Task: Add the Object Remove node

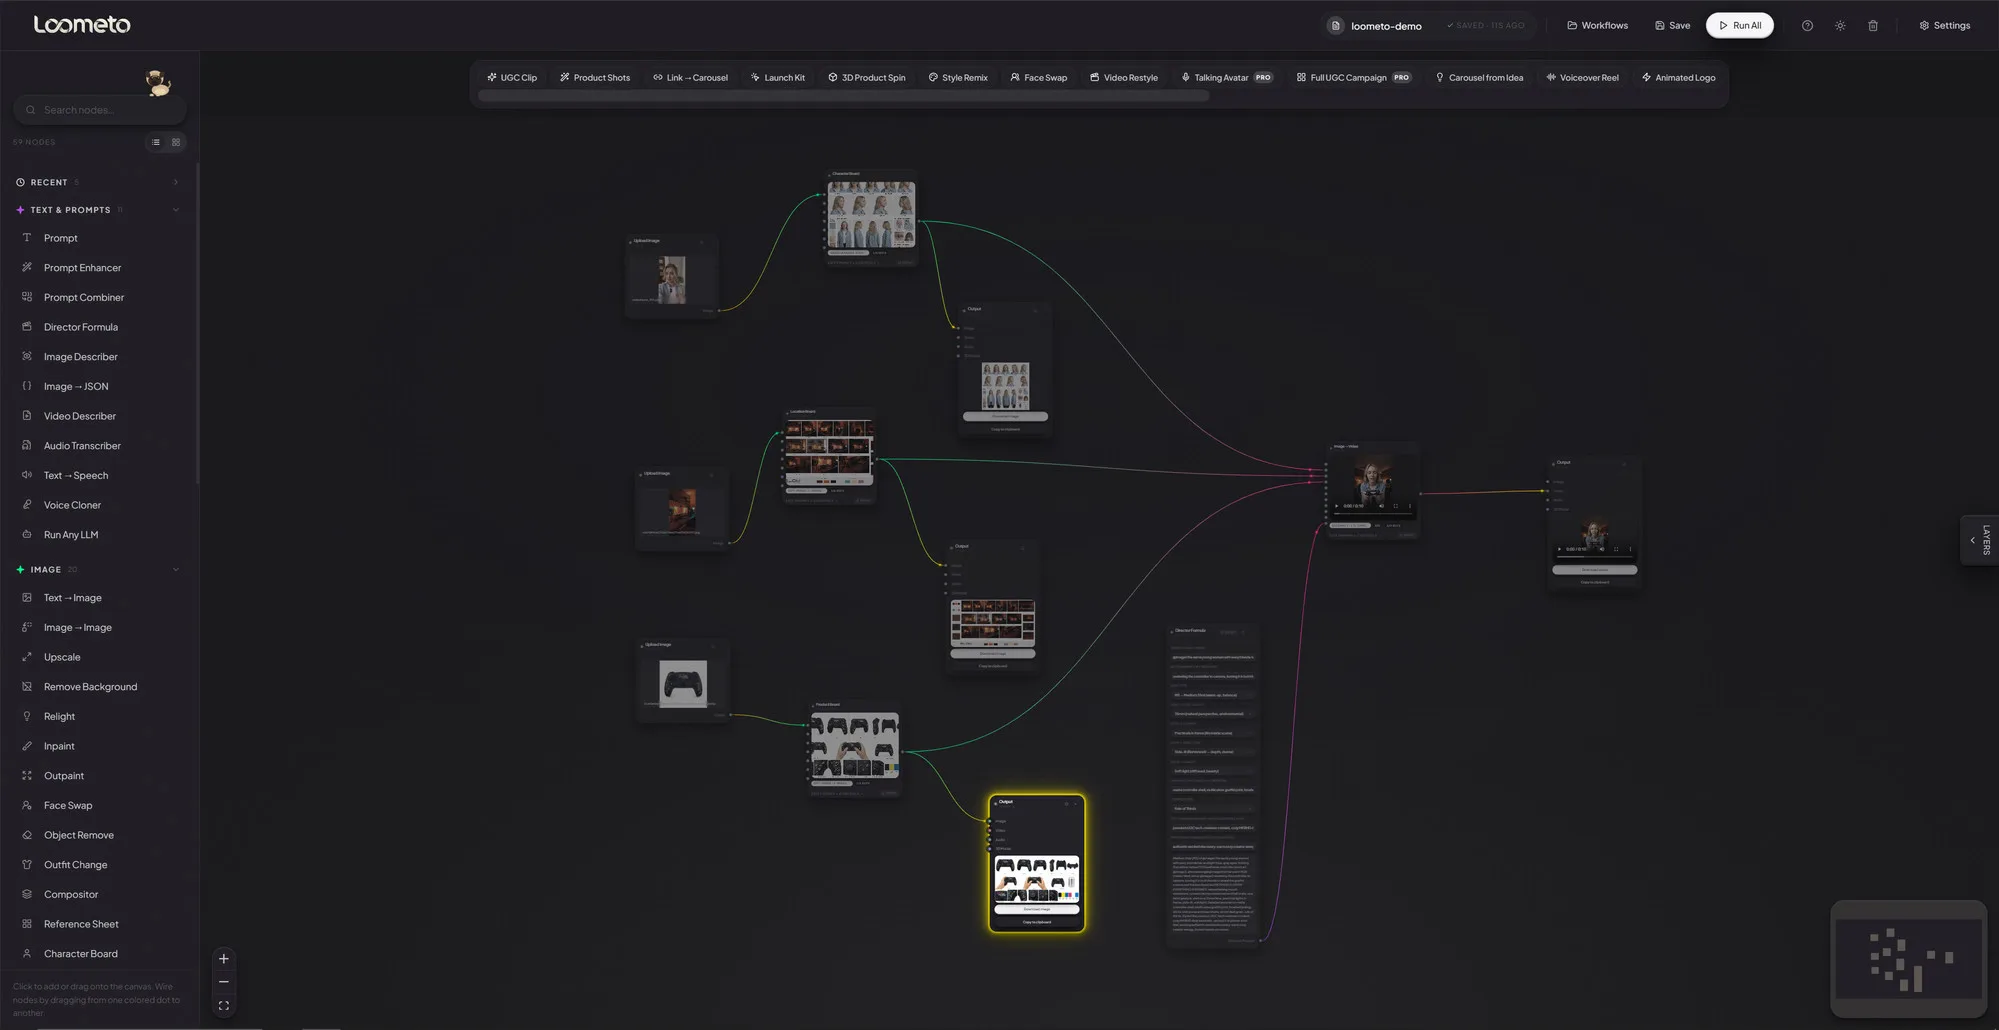Action: (x=98, y=835)
